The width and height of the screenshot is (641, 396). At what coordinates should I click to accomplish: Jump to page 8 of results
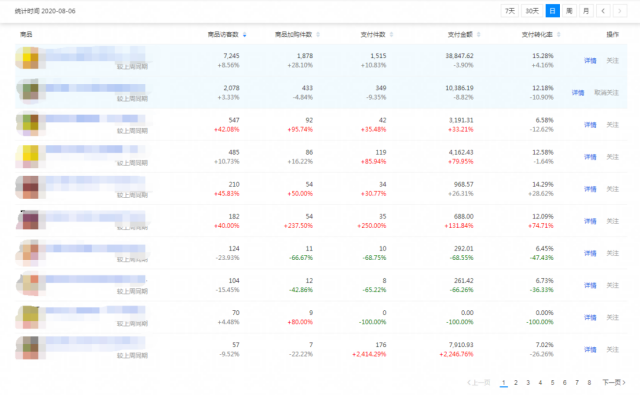click(x=589, y=383)
